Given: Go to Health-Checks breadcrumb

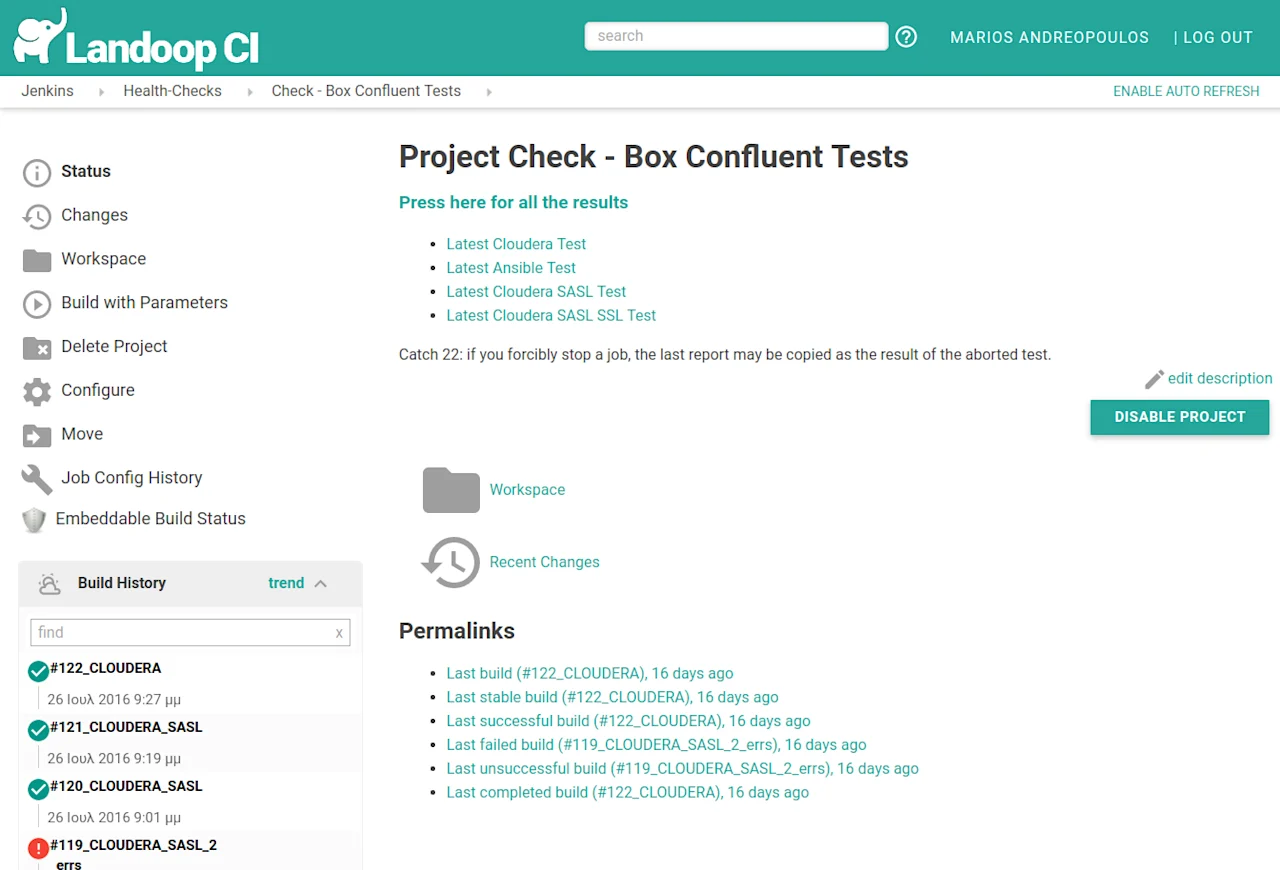Looking at the screenshot, I should click(x=172, y=91).
